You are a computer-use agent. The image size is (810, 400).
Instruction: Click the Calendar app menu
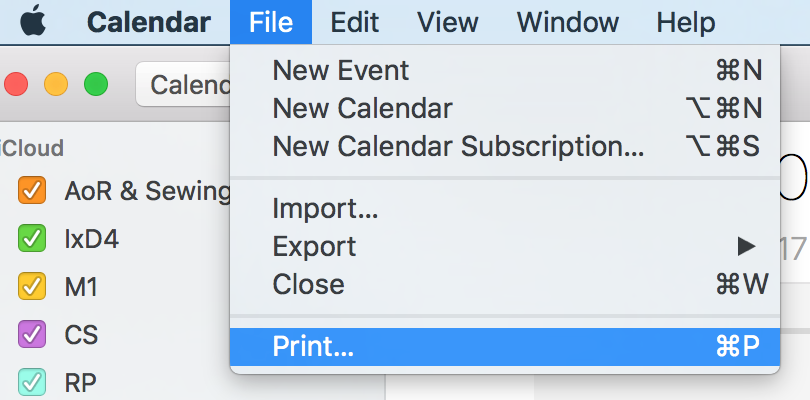(149, 21)
